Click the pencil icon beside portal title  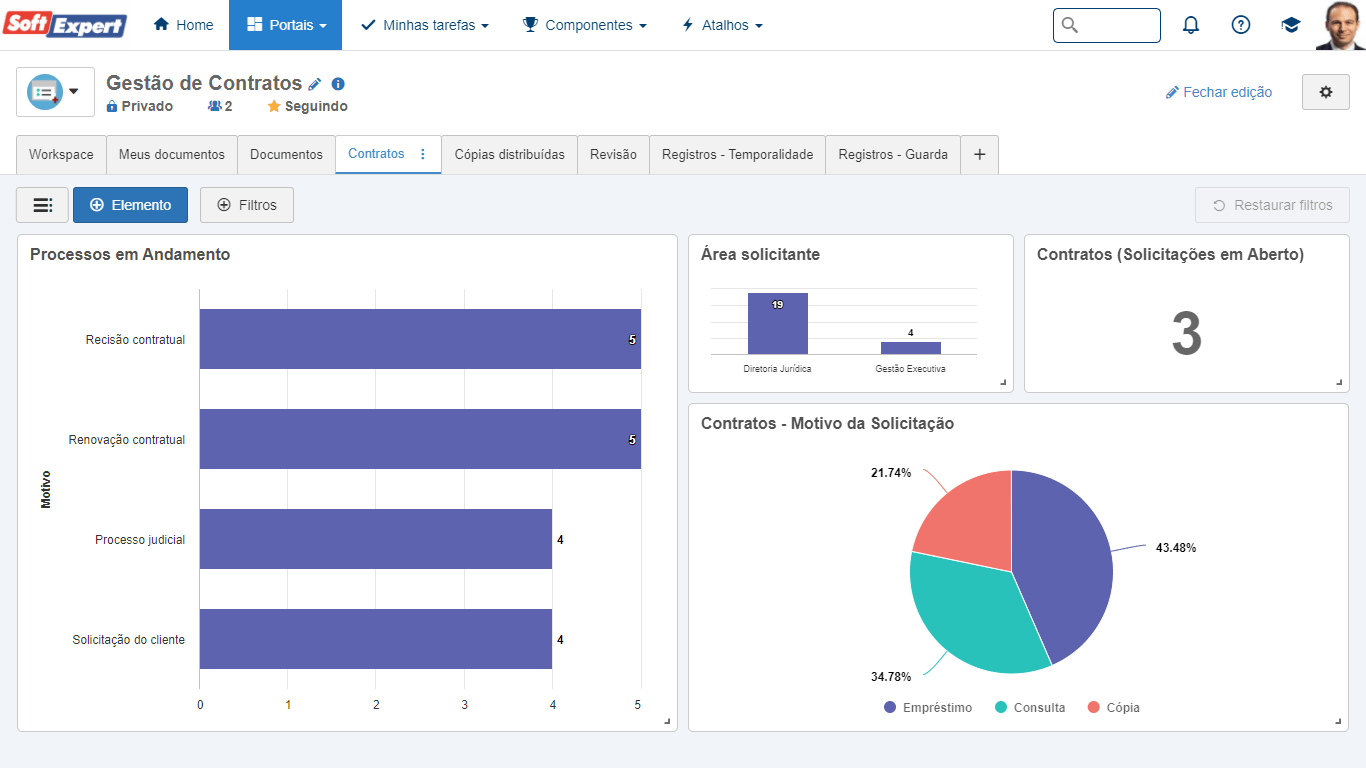pos(315,84)
